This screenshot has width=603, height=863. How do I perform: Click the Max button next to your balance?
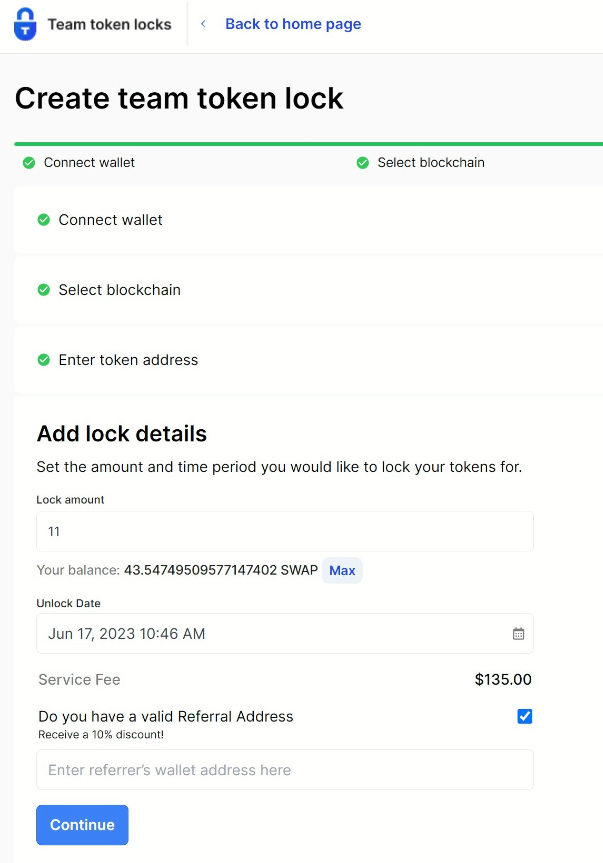click(342, 570)
